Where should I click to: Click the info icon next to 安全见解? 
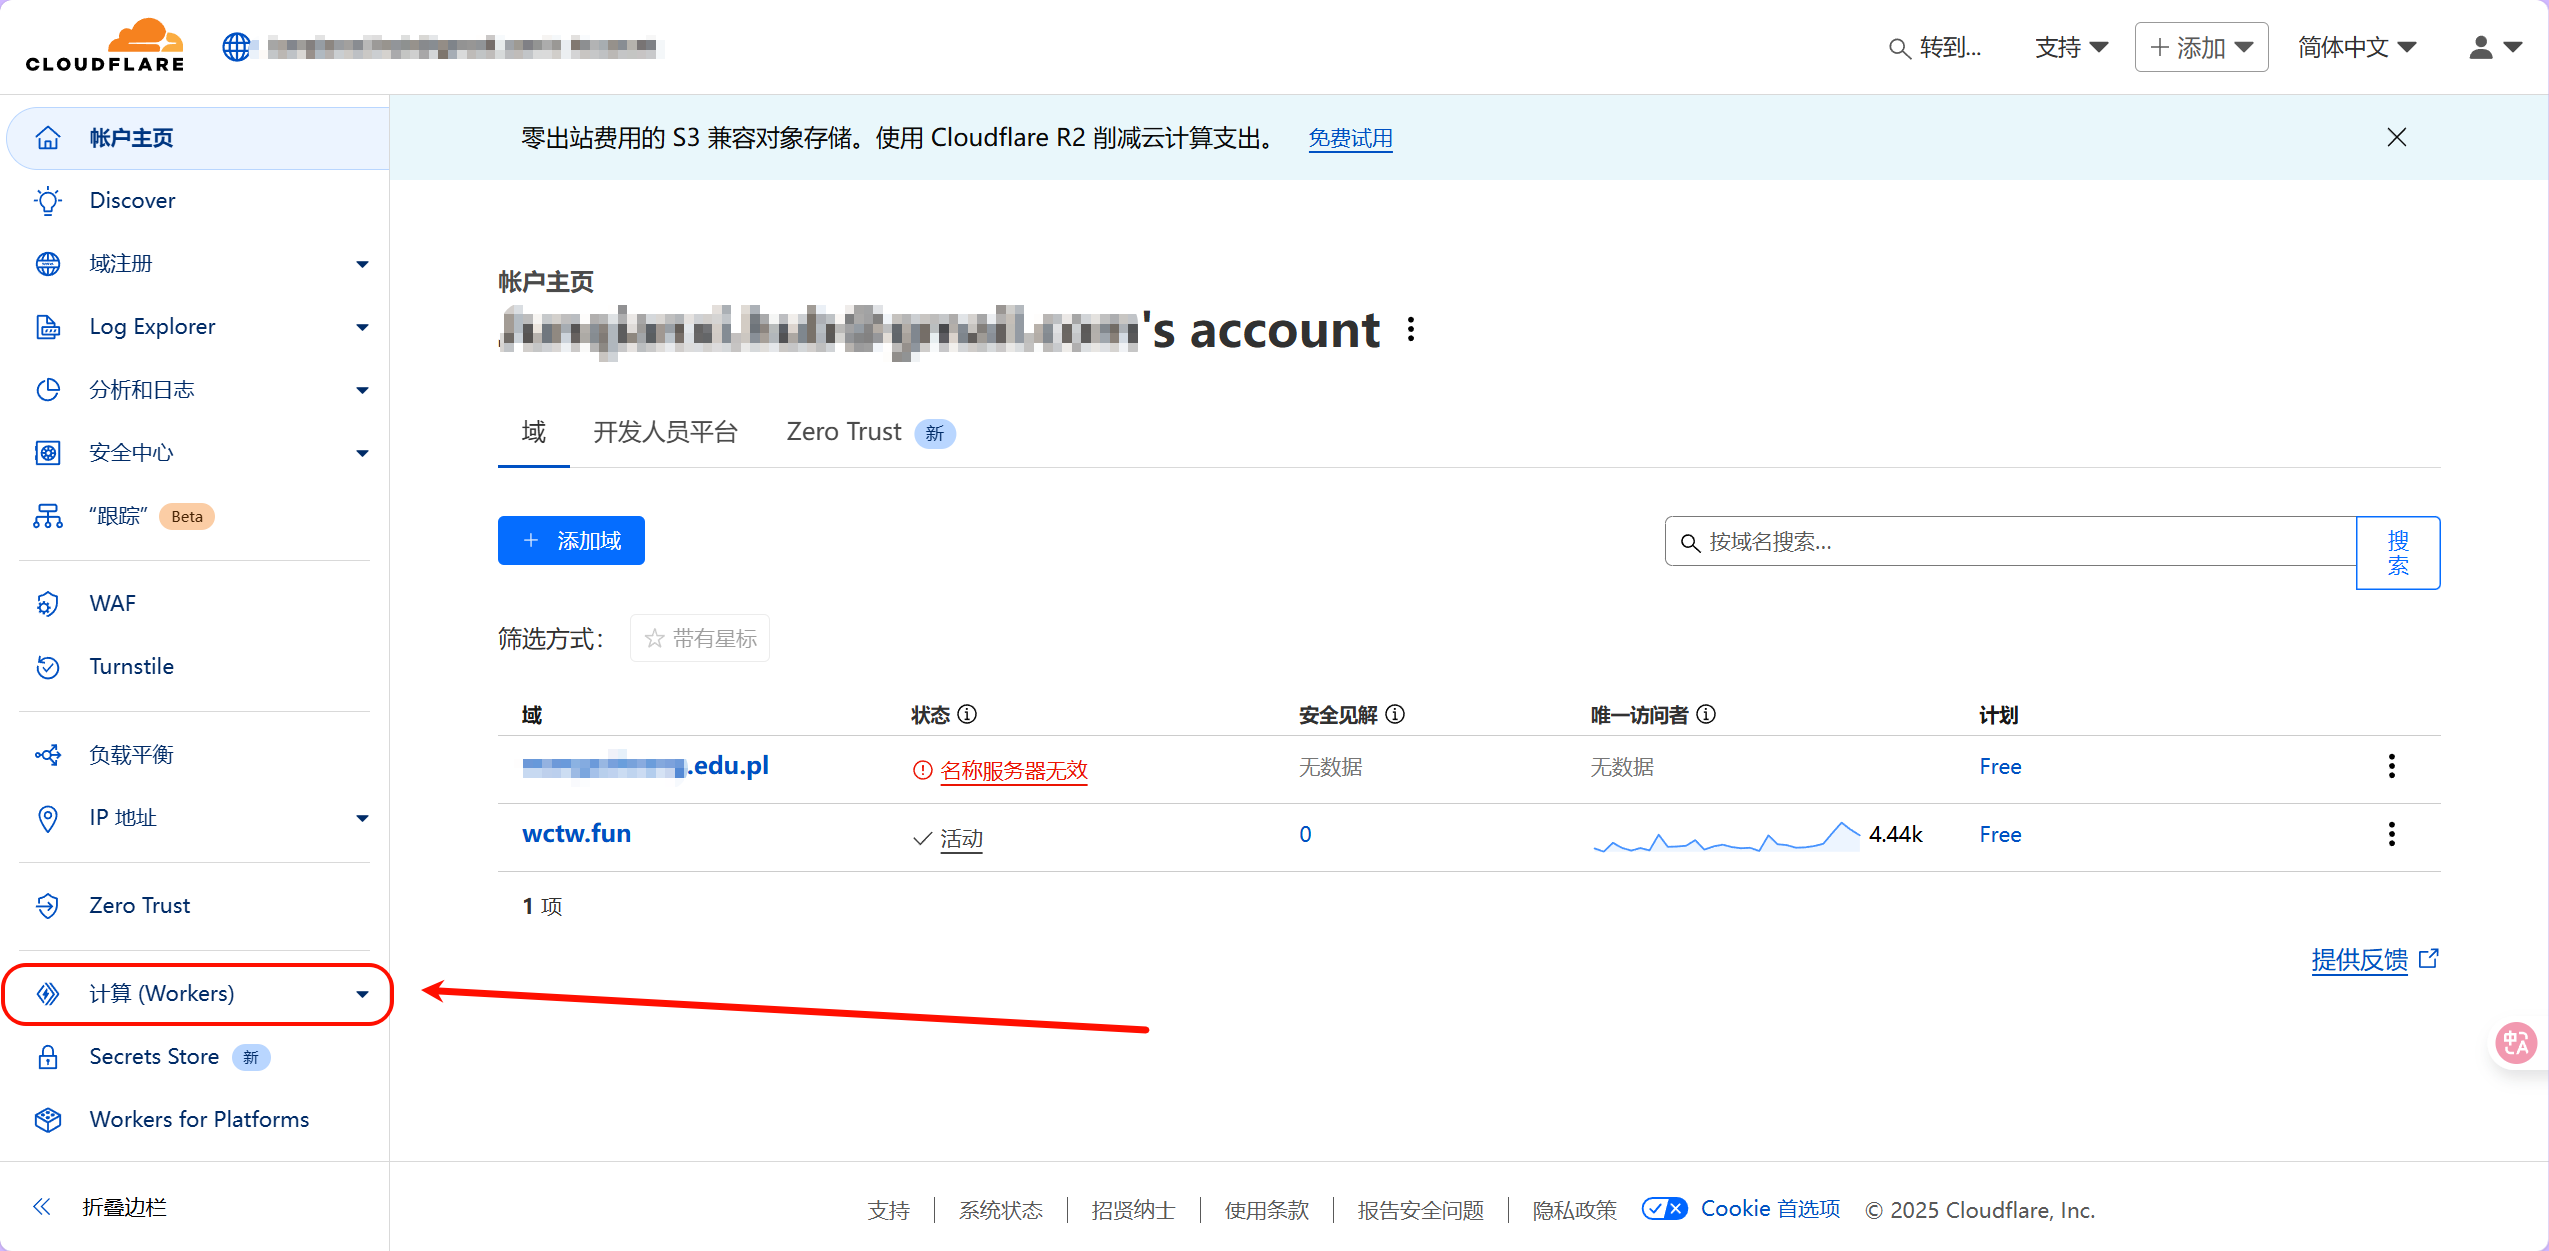(1395, 714)
